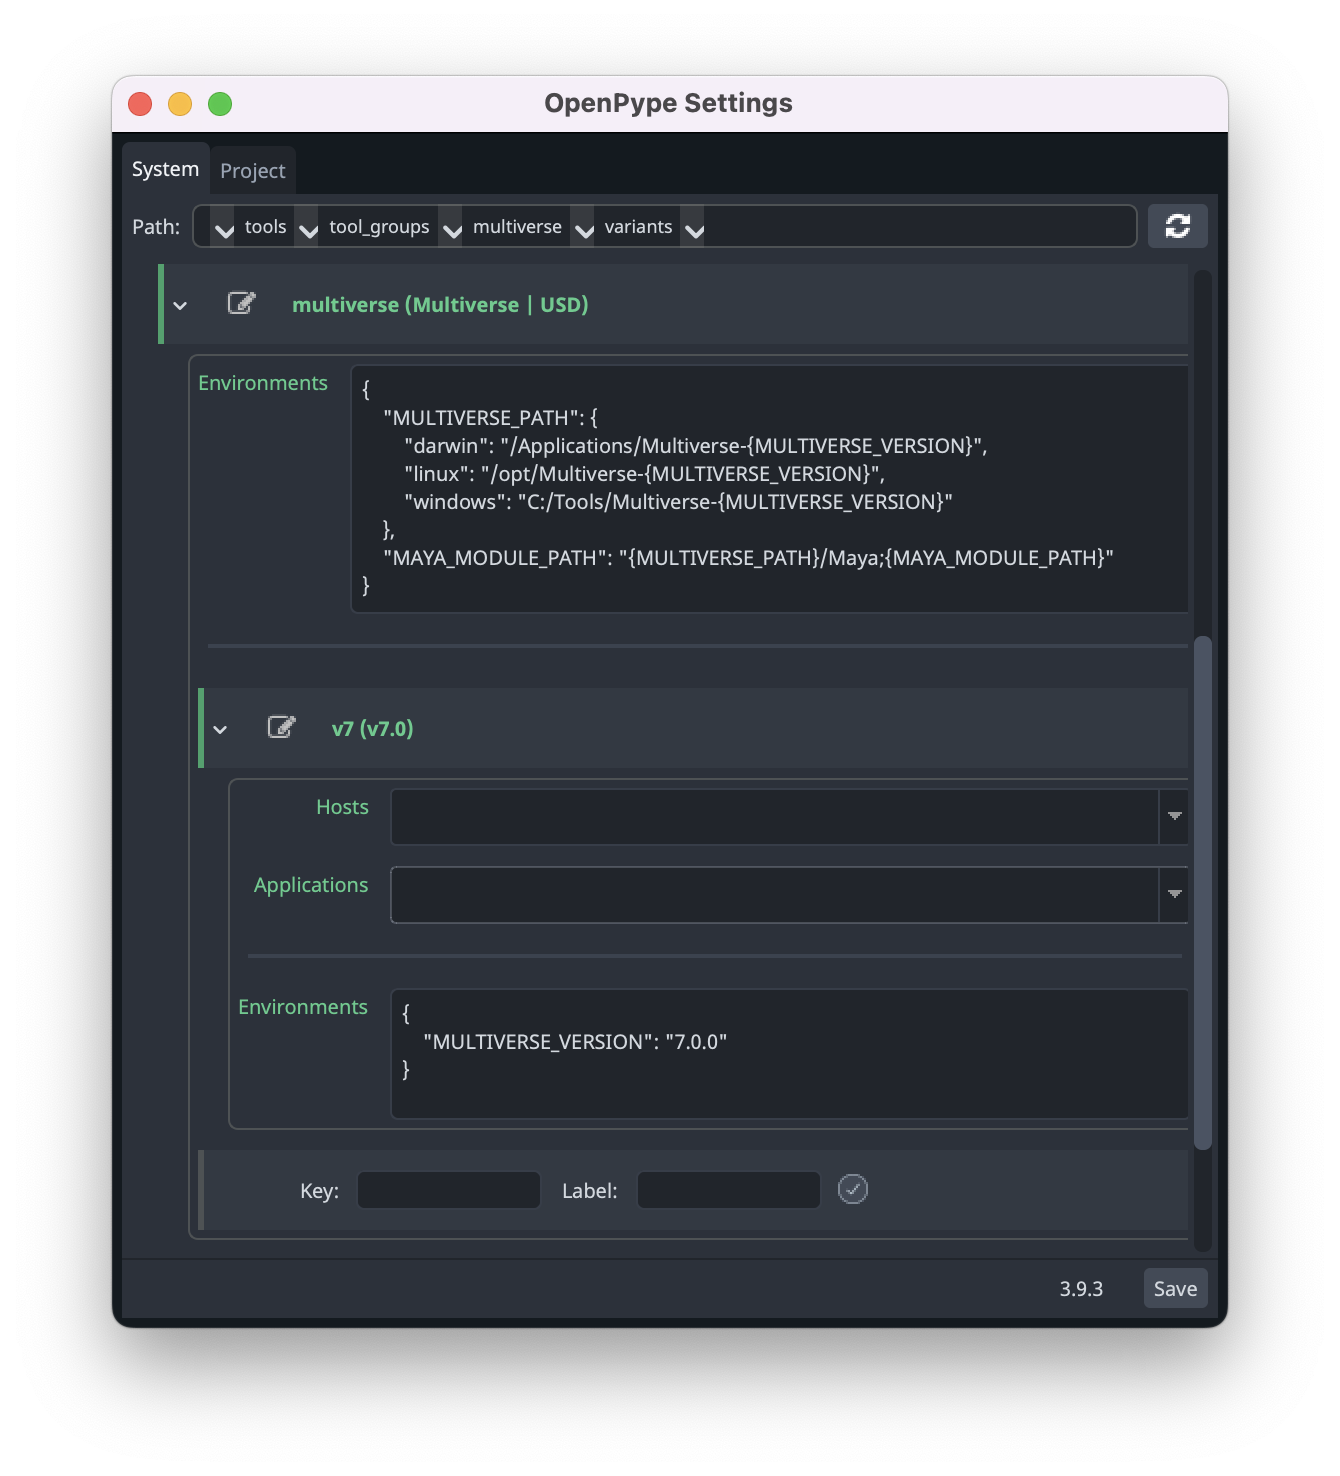1340x1476 pixels.
Task: Click the top Environments label beside MULTIVERSE_PATH
Action: click(263, 383)
